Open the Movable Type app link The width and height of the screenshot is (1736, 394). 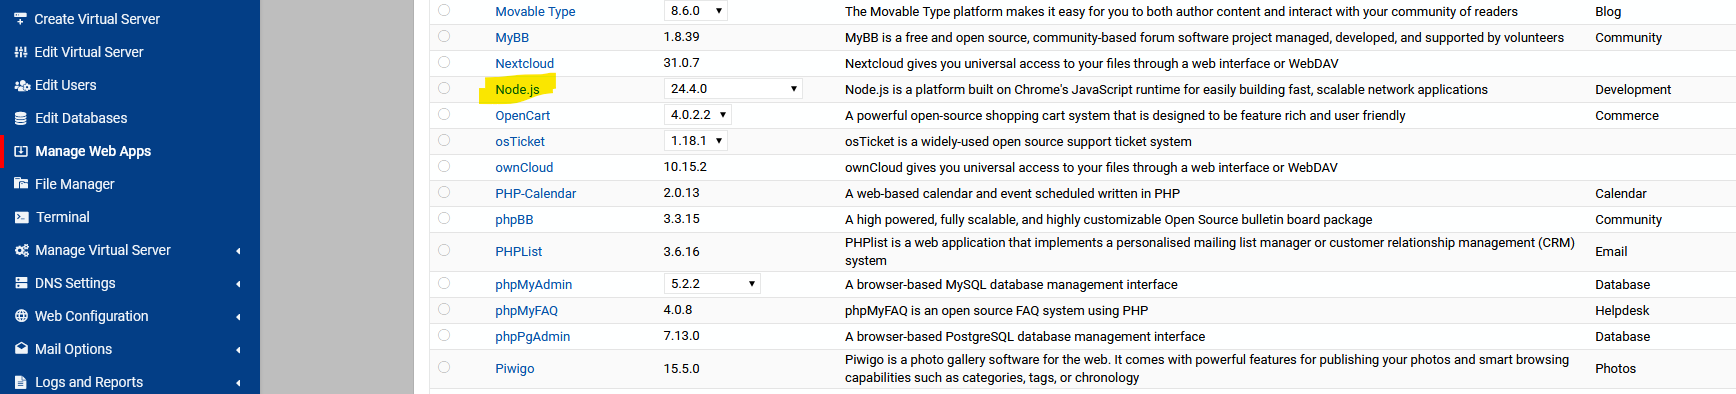point(535,12)
